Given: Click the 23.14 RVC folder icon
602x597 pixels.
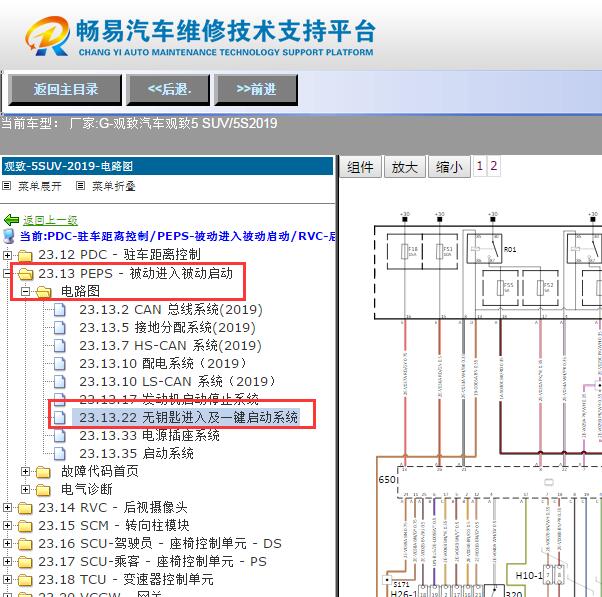Looking at the screenshot, I should (25, 508).
